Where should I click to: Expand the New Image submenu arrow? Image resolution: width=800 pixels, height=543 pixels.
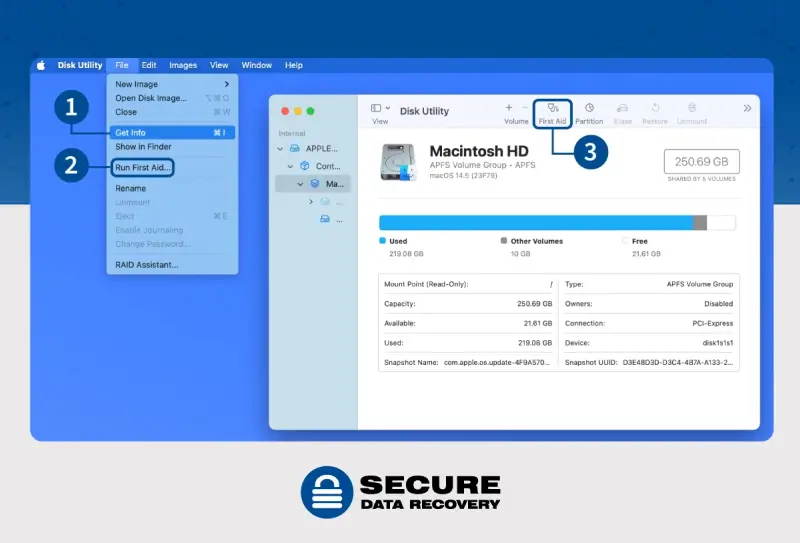pos(227,84)
